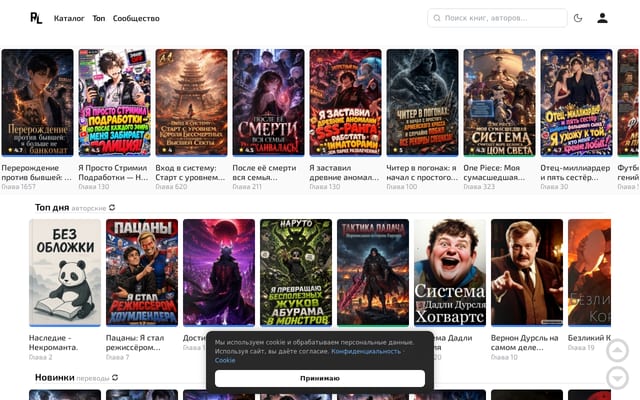Refresh the Новинки section
This screenshot has height=400, width=640.
click(x=115, y=378)
